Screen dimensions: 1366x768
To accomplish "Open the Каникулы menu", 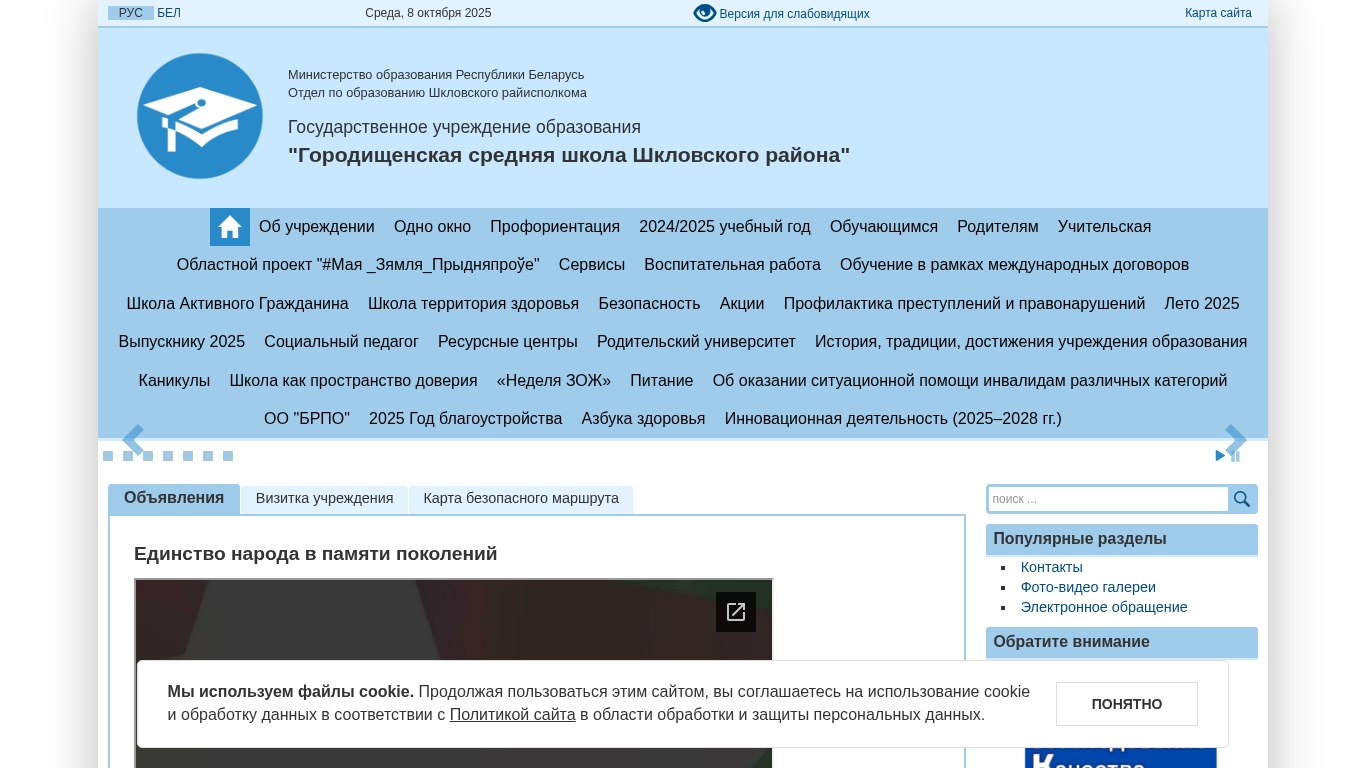I will pyautogui.click(x=175, y=381).
